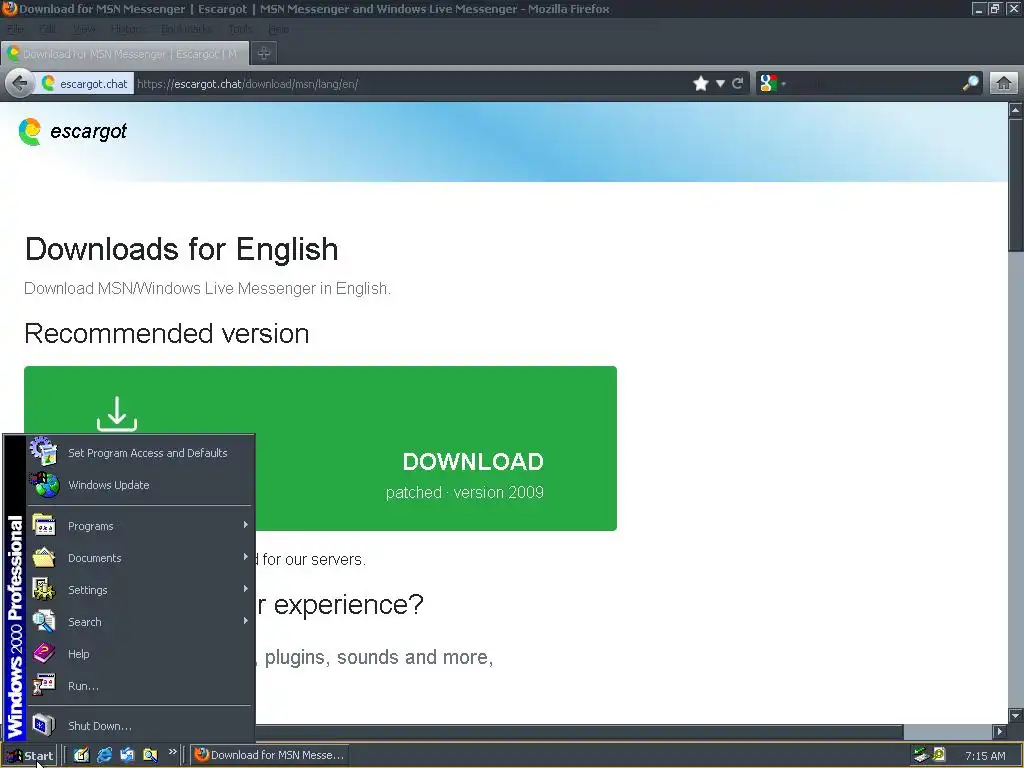Click the vertical scrollbar thumb
The image size is (1024, 768).
[x=1016, y=184]
